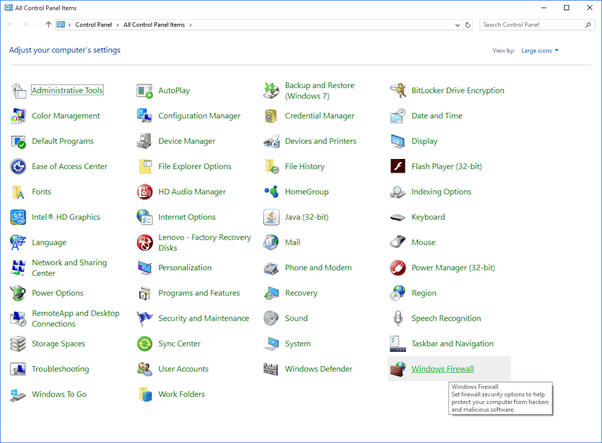
Task: Click the Color Management icon
Action: (18, 116)
